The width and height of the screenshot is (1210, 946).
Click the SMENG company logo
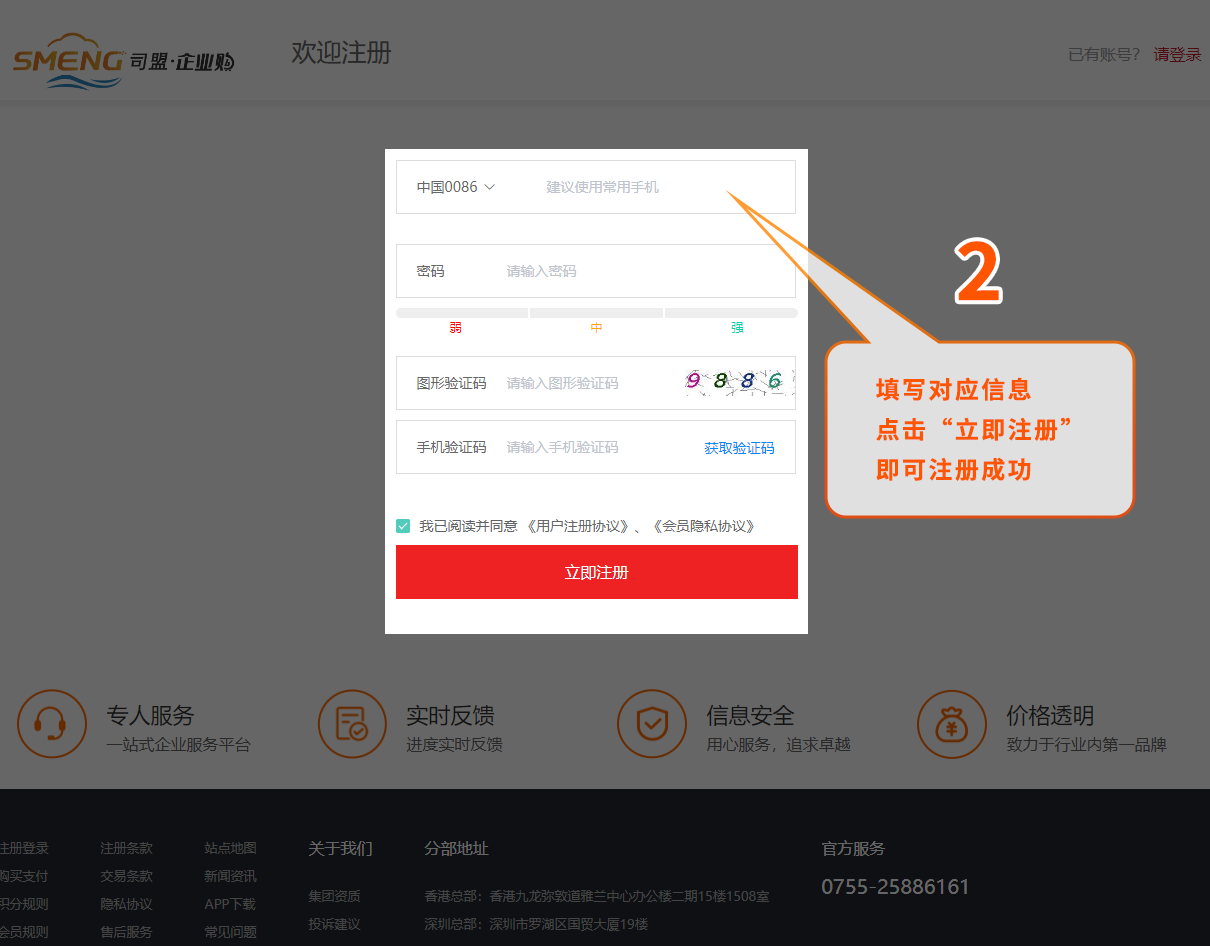coord(123,62)
